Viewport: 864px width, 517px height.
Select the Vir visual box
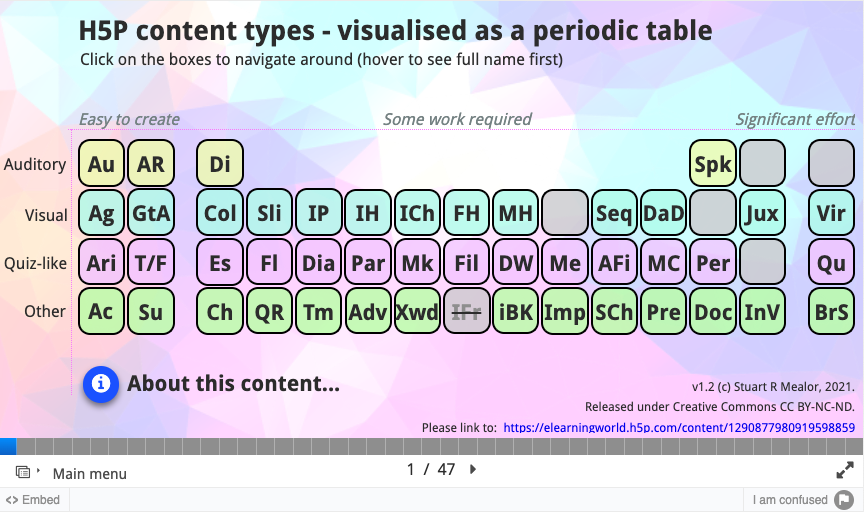(831, 213)
